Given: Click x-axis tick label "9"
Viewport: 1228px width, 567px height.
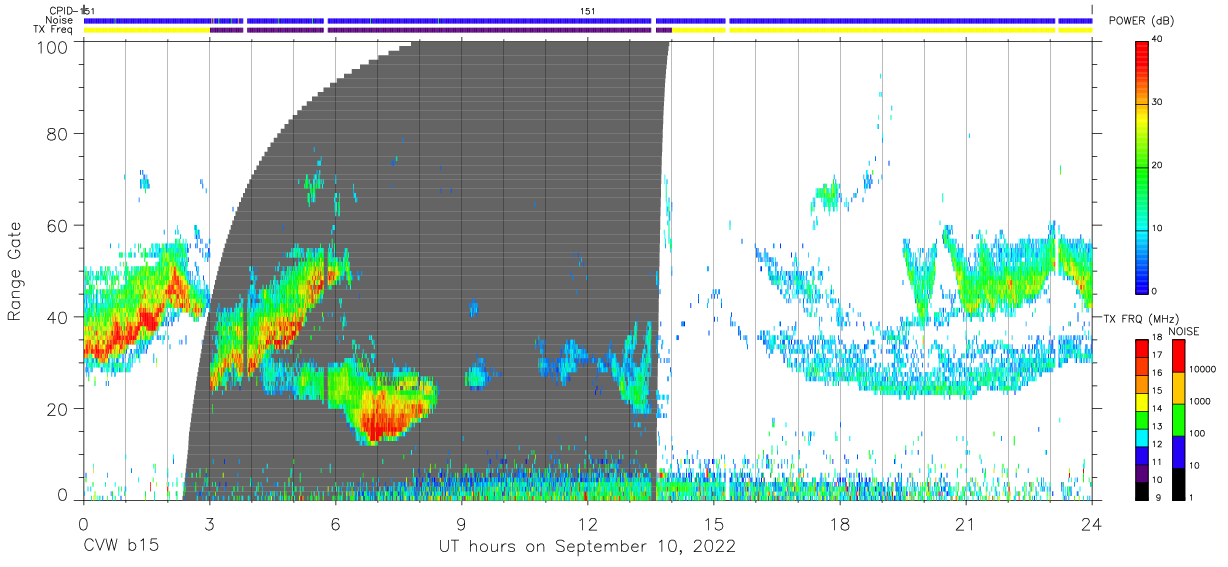Looking at the screenshot, I should coord(461,522).
